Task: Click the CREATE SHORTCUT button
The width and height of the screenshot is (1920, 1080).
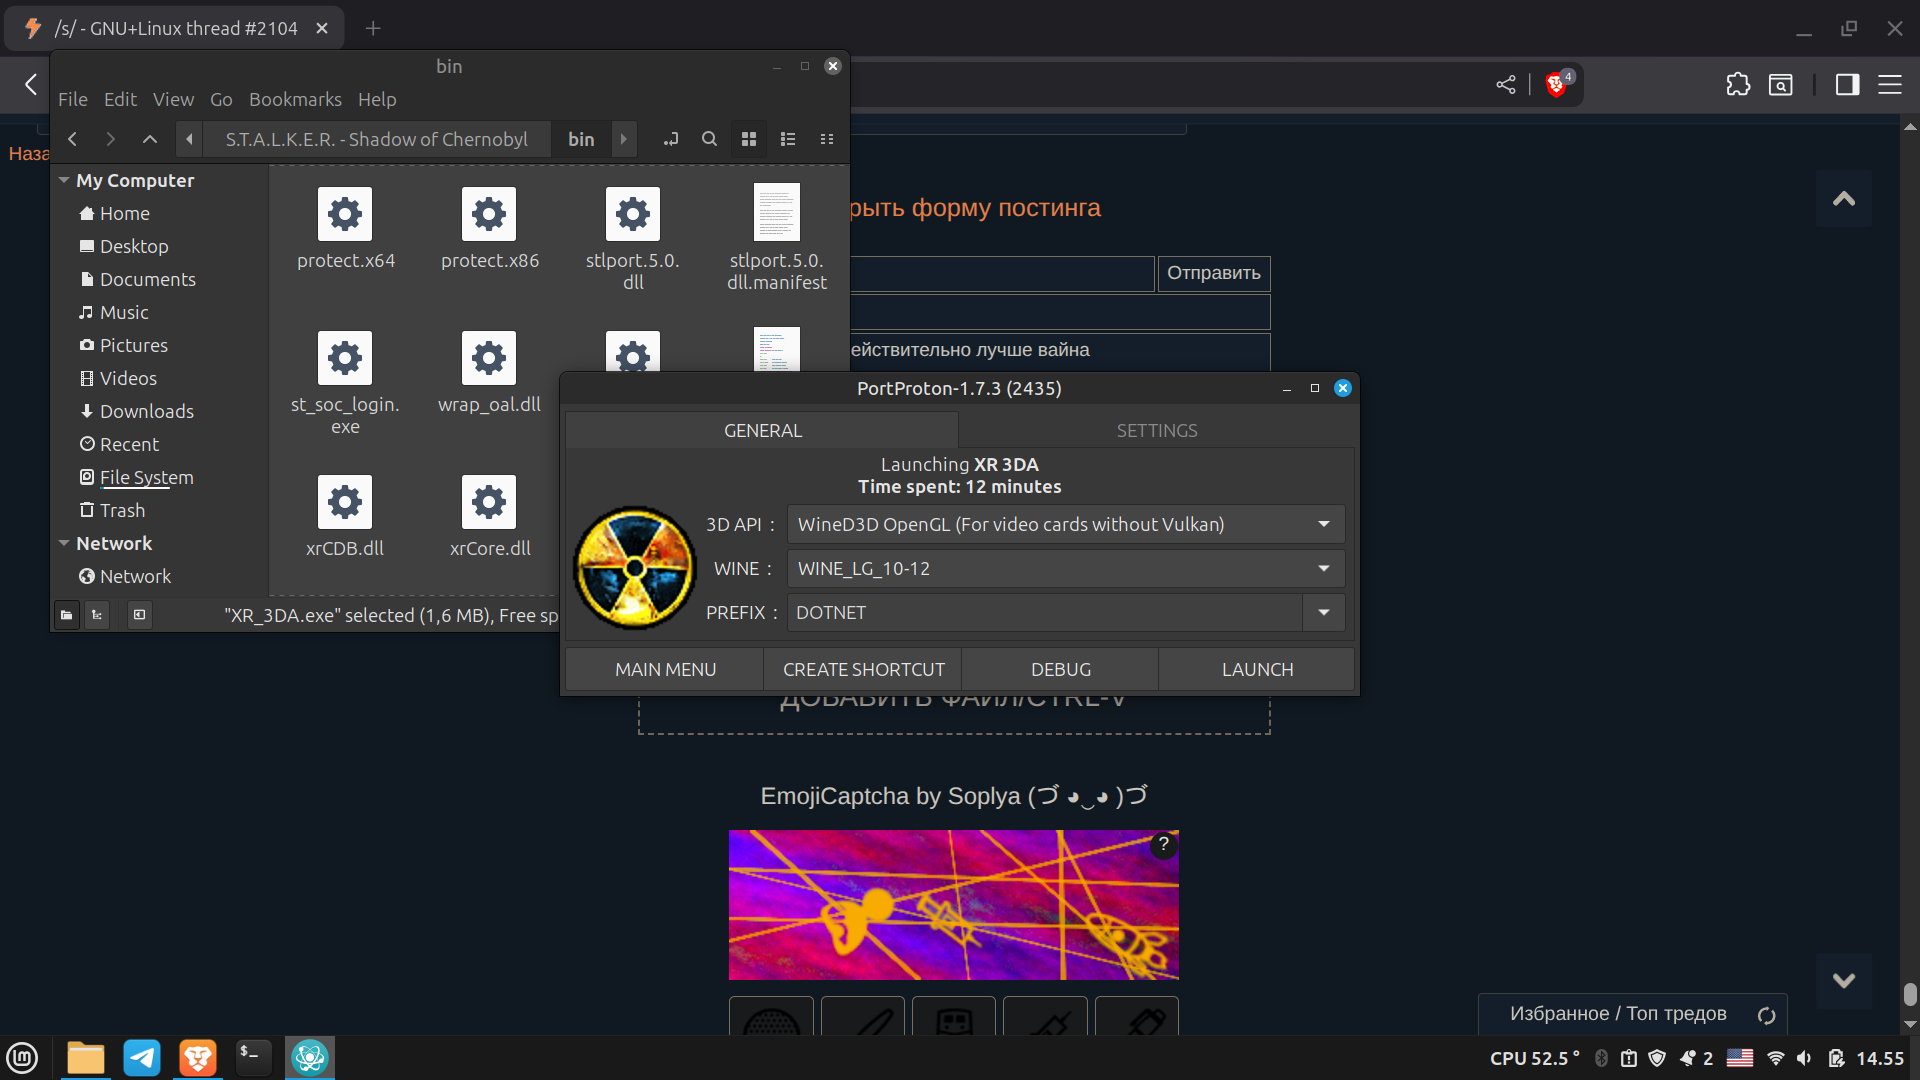Action: [863, 669]
